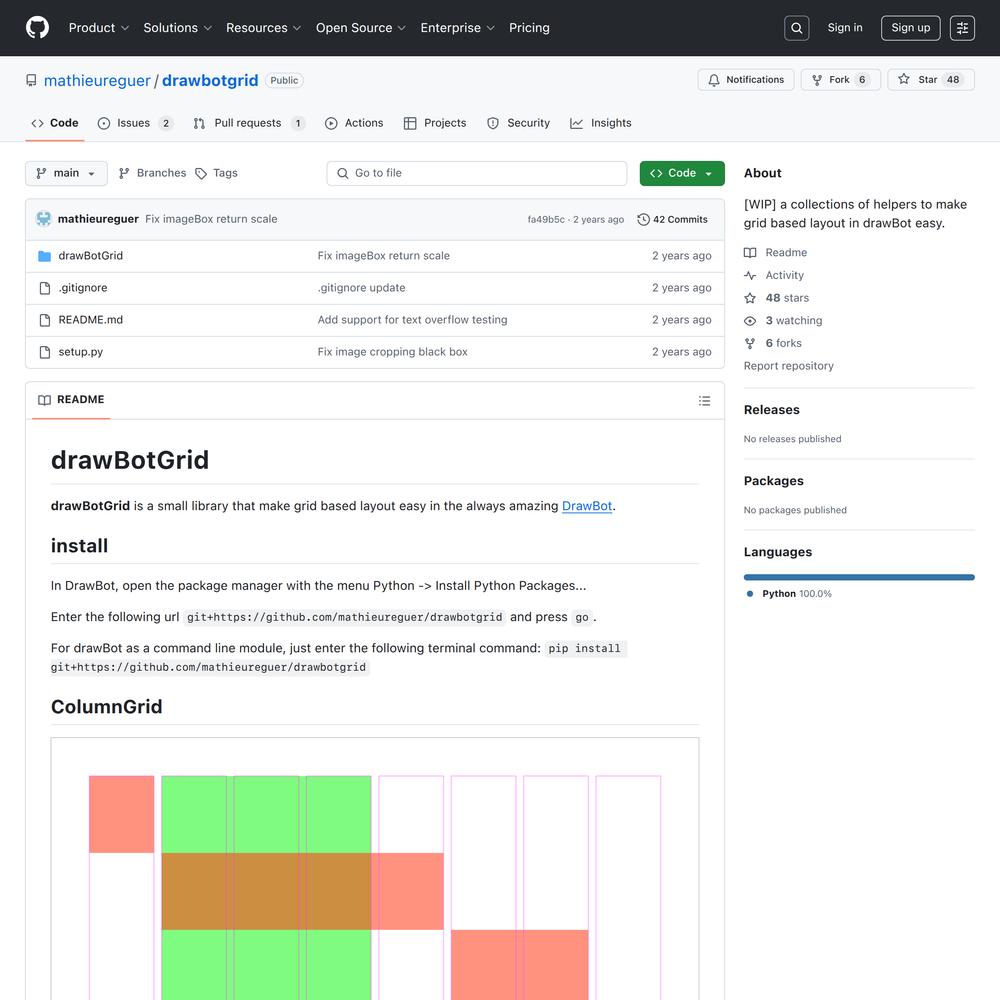This screenshot has width=1000, height=1000.
Task: Click the Python language bar
Action: click(859, 577)
